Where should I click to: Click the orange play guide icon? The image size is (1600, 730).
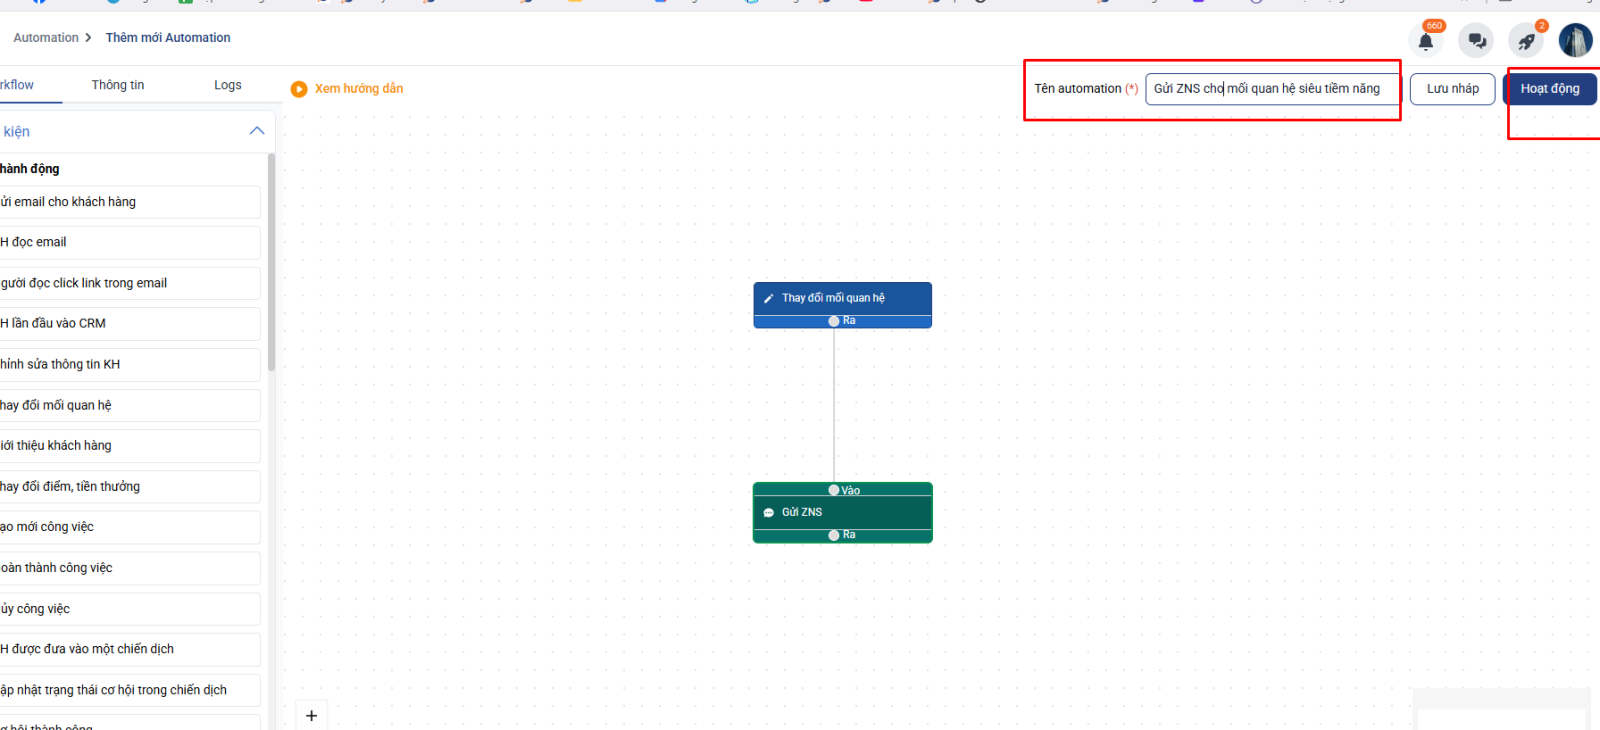[299, 89]
